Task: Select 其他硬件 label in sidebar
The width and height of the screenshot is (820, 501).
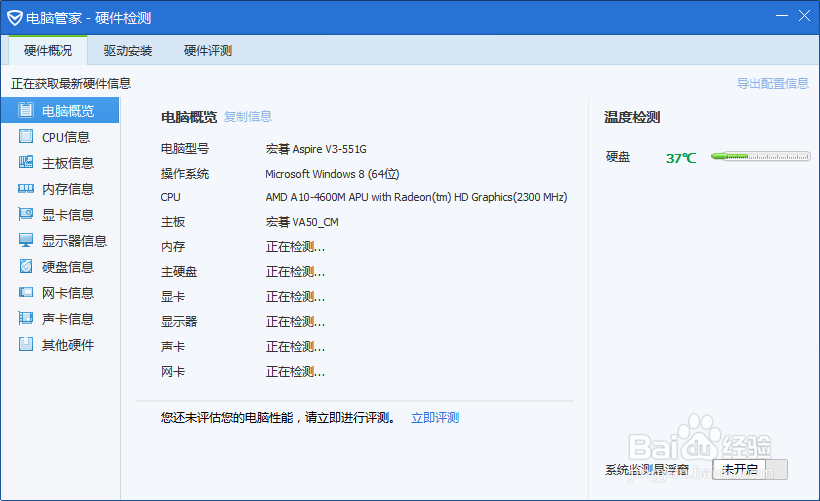Action: [x=68, y=345]
